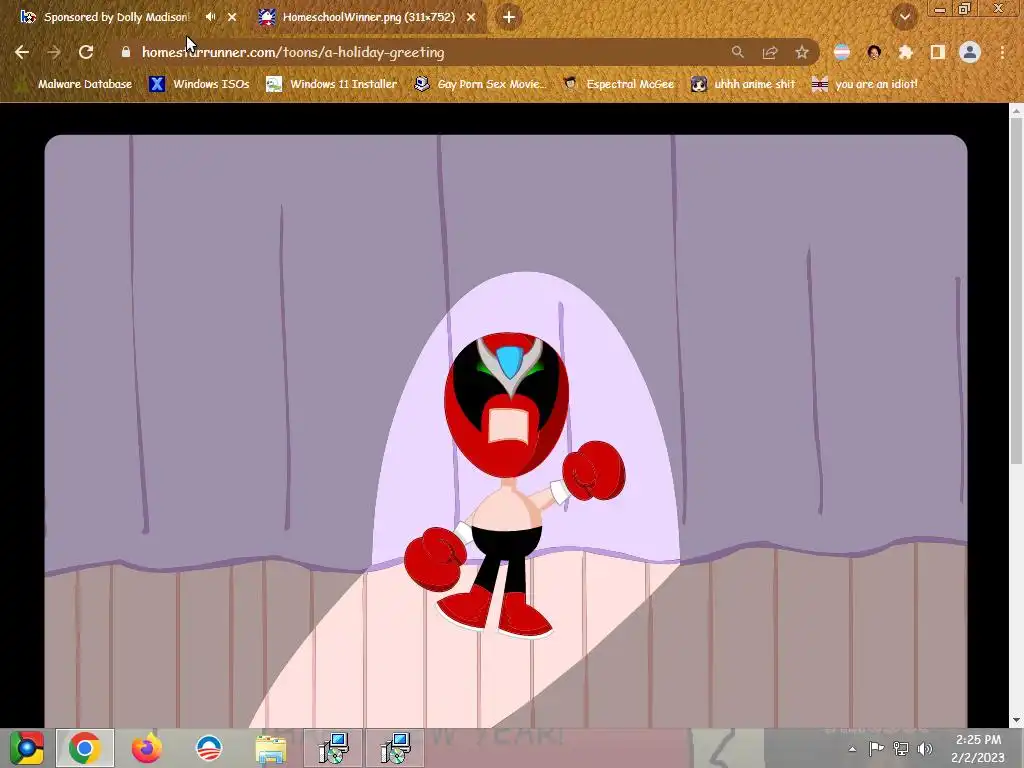Click the round avatar extension icon
1024x768 pixels.
pos(874,52)
